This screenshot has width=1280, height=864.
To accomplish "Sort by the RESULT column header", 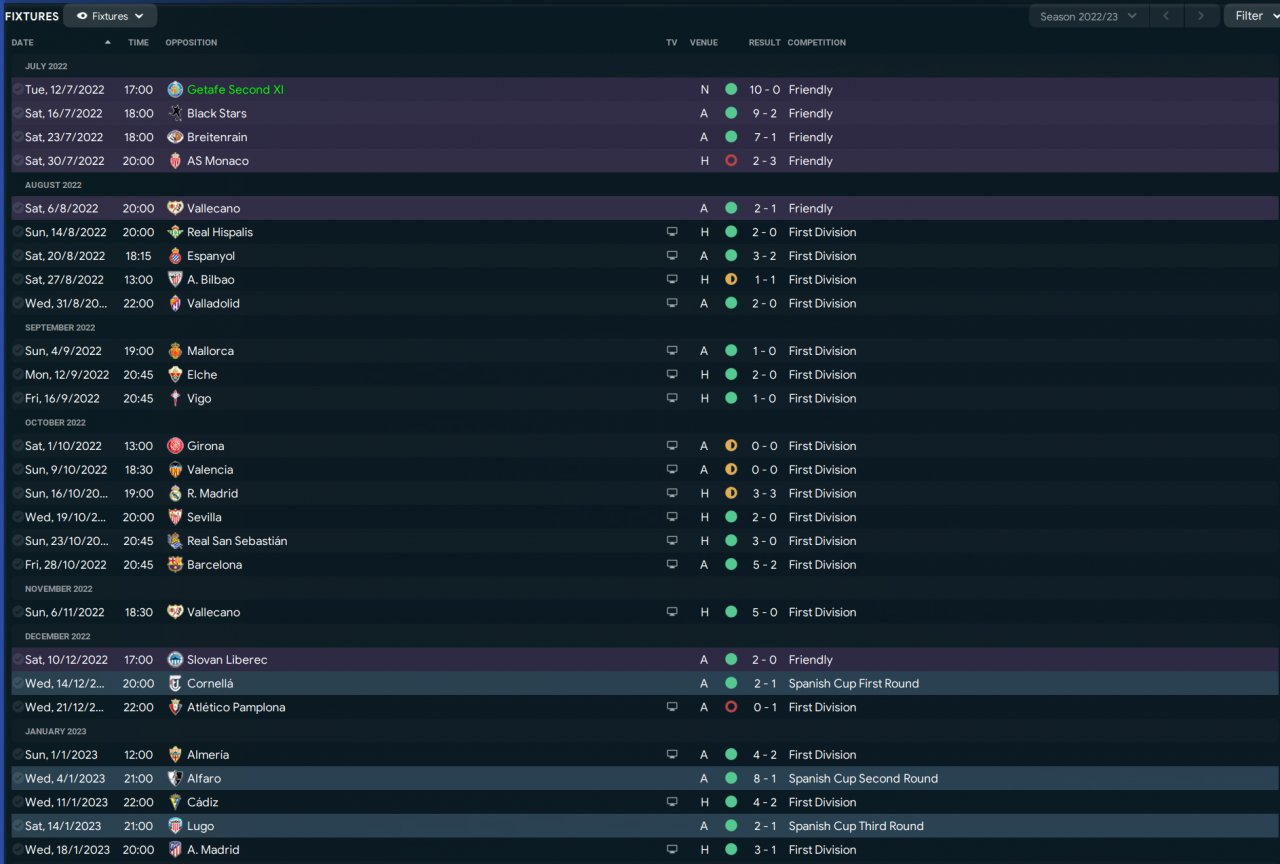I will pyautogui.click(x=765, y=43).
